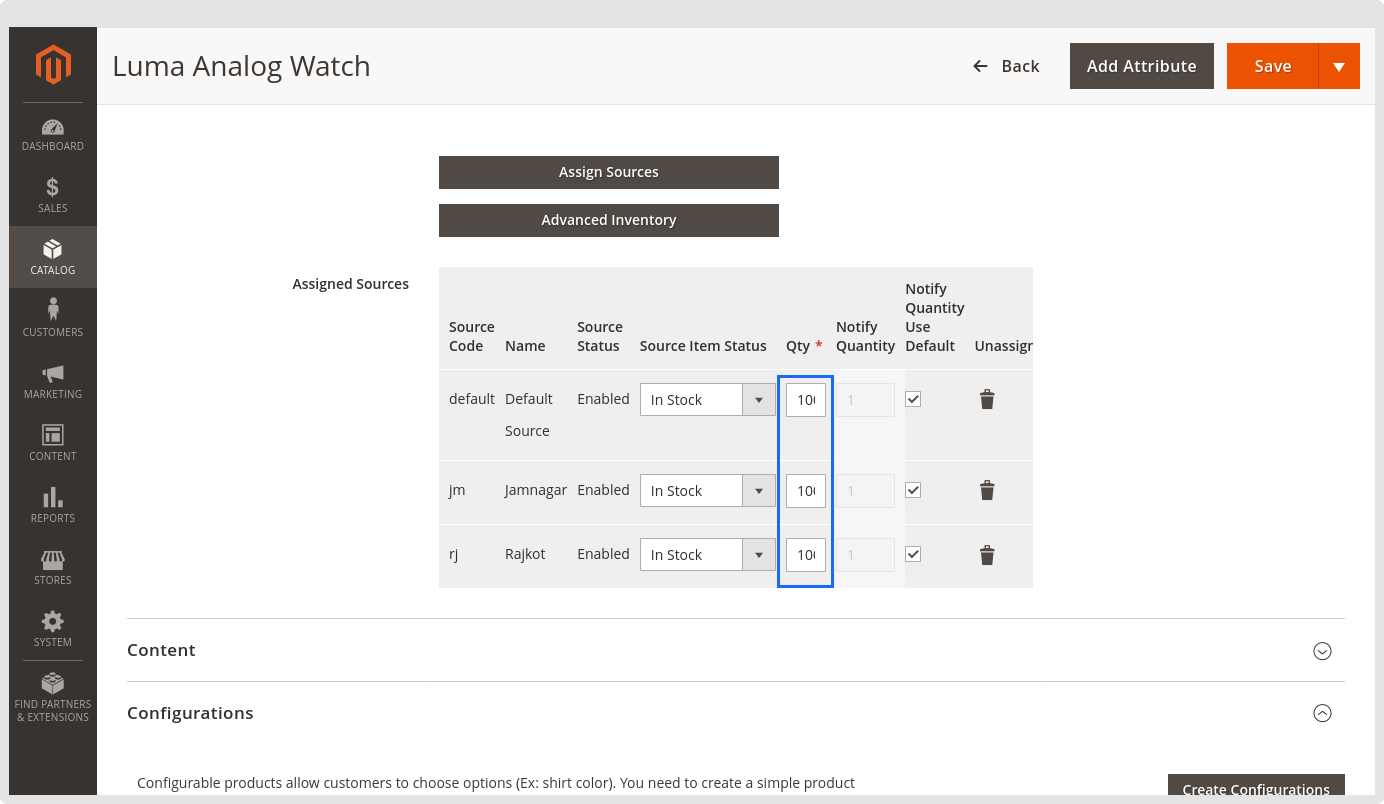Collapse the Configurations section
This screenshot has width=1384, height=804.
[1322, 713]
